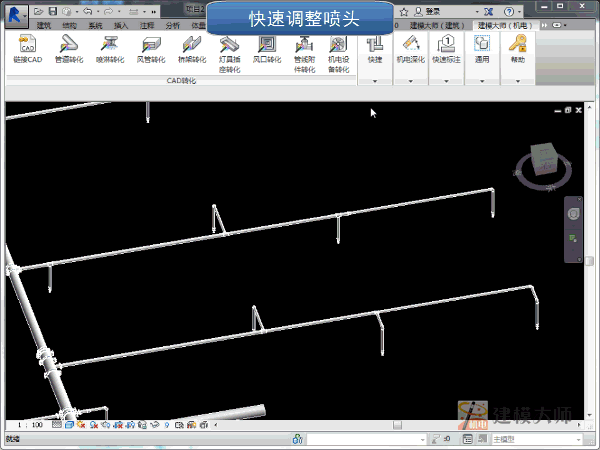Viewport: 600px width, 450px height.
Task: Toggle crop view icon in view control bar
Action: [118, 425]
